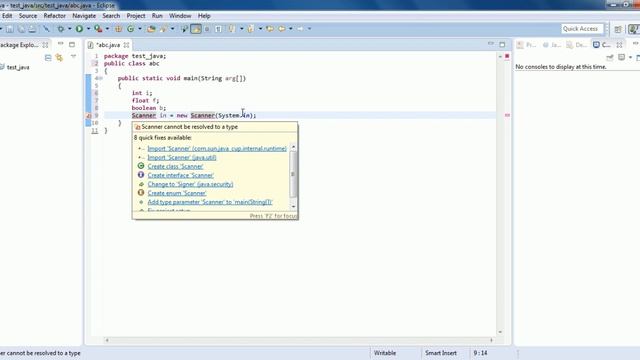Open the Search menu
This screenshot has height=360, width=640.
click(111, 16)
